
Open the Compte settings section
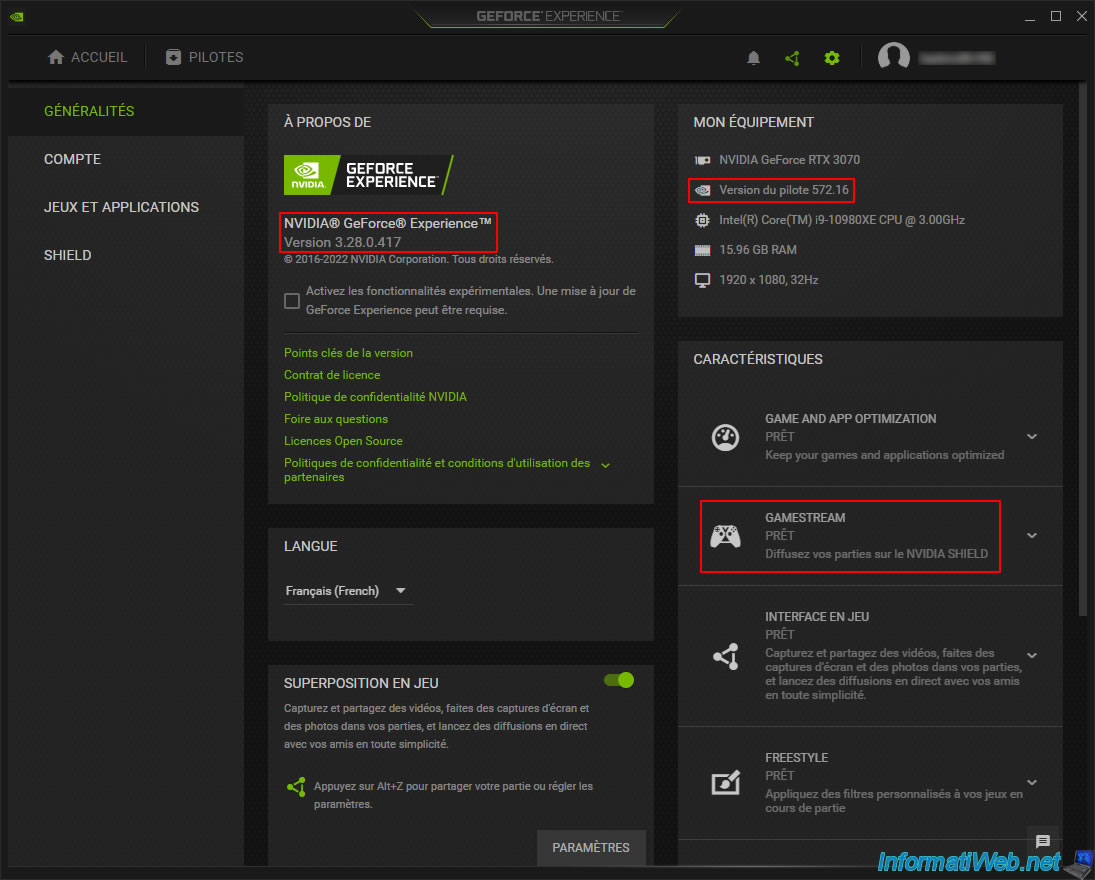coord(73,159)
